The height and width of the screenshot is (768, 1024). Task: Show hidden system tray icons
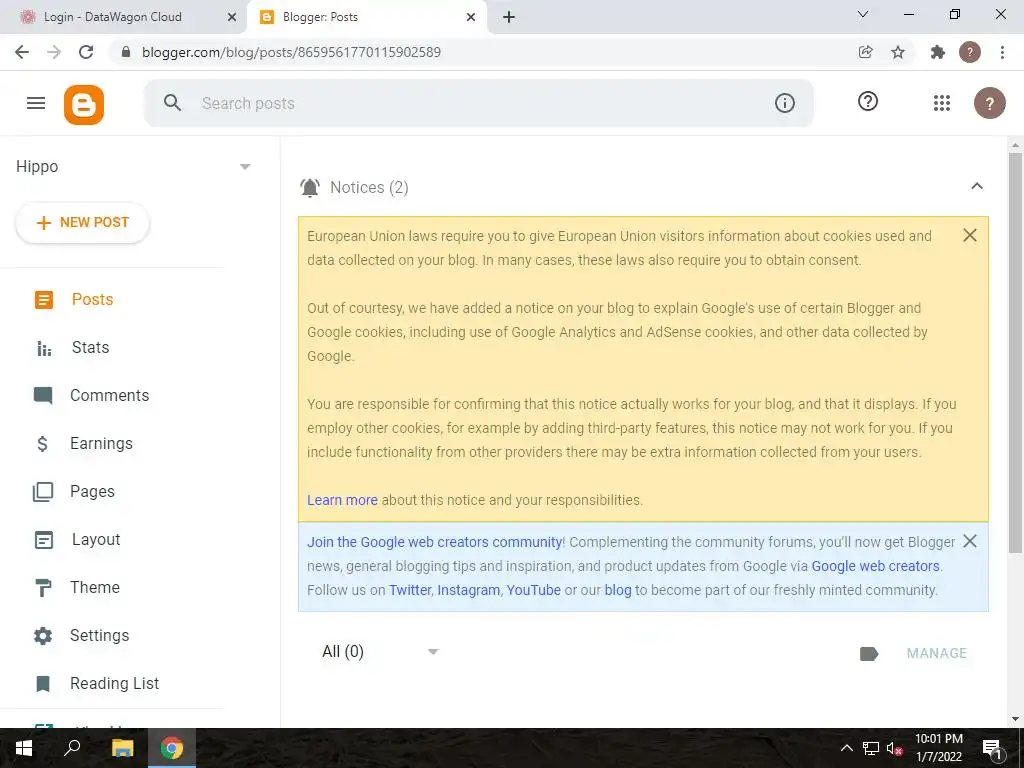(846, 748)
